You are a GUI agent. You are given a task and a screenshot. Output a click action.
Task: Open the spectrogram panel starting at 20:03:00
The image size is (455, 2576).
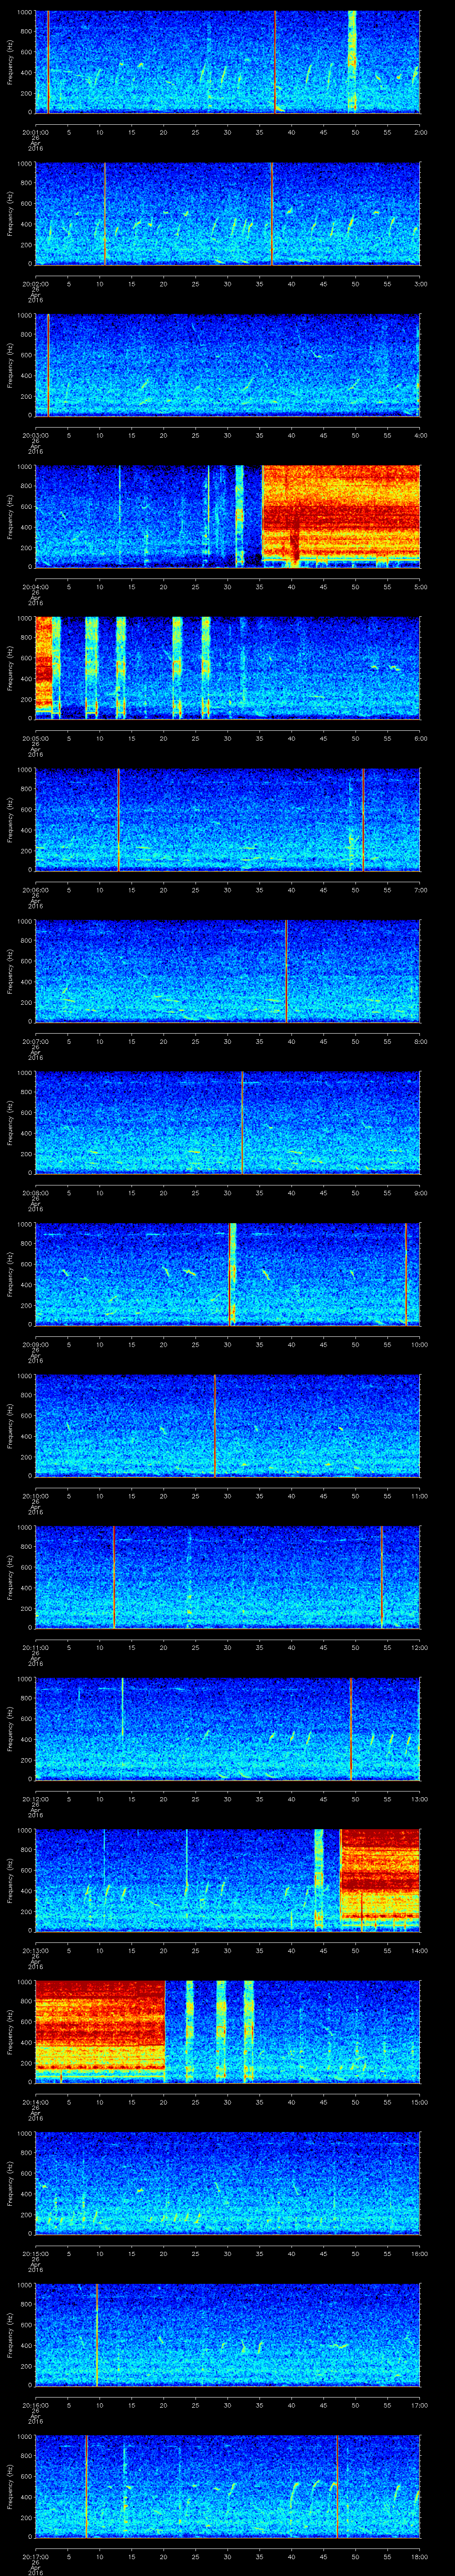point(227,365)
